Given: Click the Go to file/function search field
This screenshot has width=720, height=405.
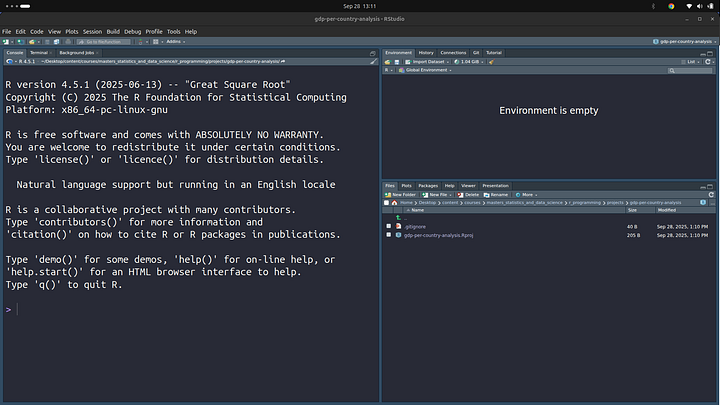Looking at the screenshot, I should pyautogui.click(x=103, y=42).
